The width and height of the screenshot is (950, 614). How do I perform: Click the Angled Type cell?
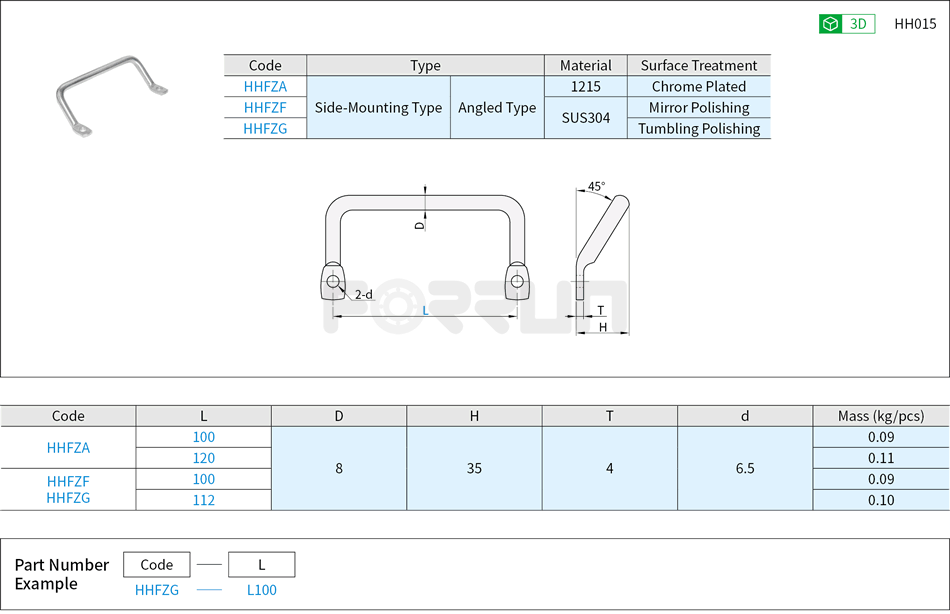(x=497, y=107)
